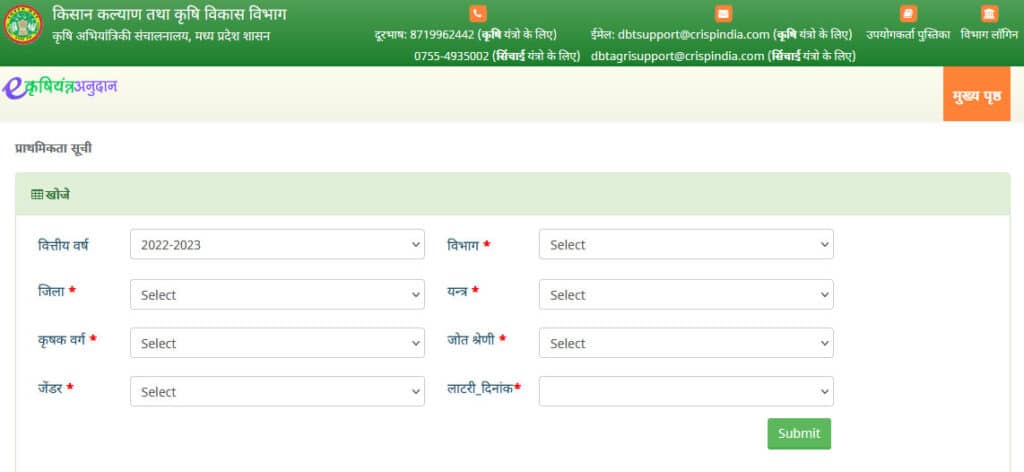Go to मुख्य पृष्ठ home tab
The height and width of the screenshot is (472, 1024).
976,94
